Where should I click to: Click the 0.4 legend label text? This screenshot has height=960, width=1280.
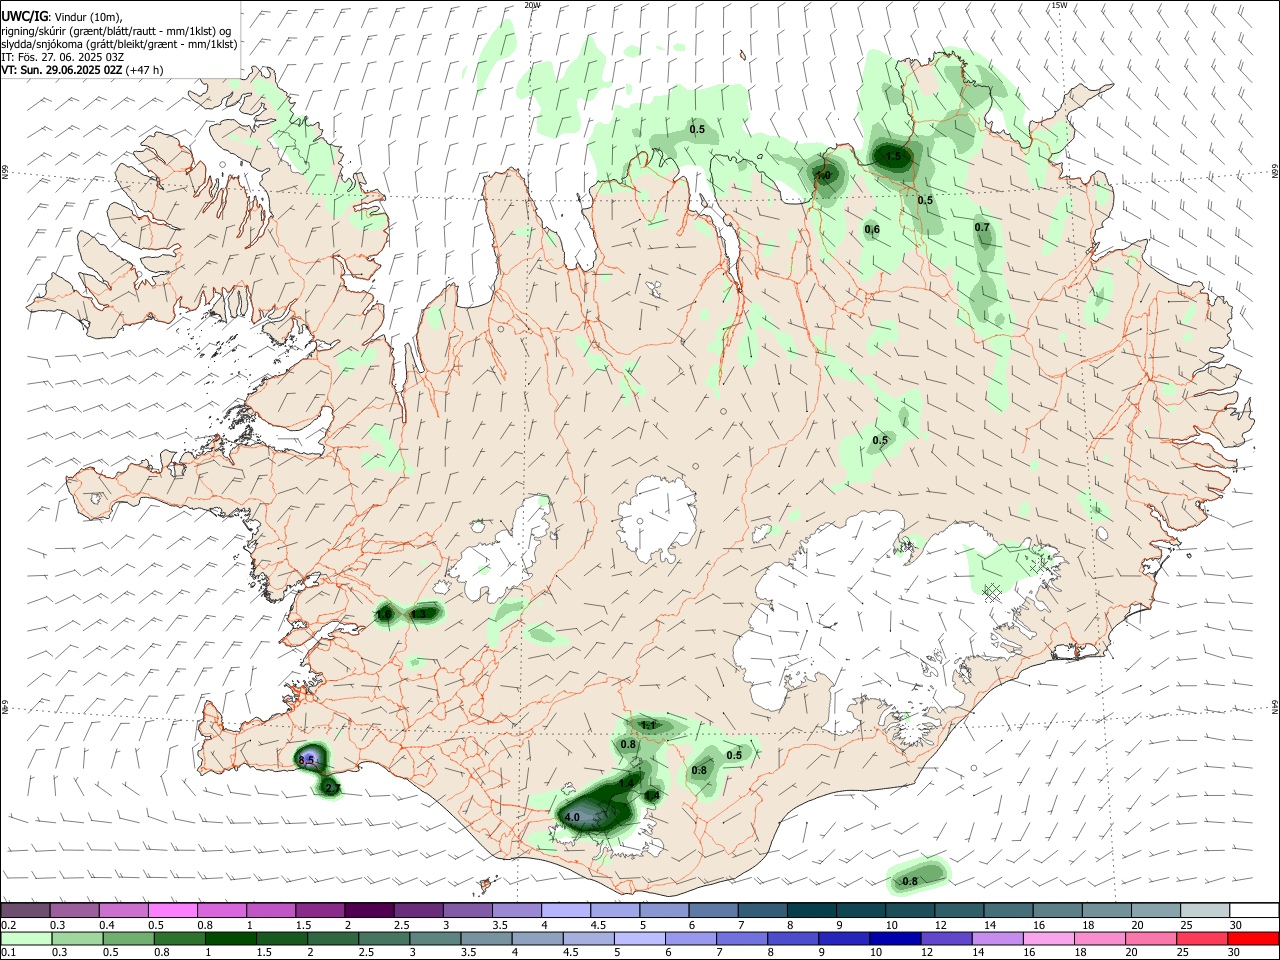point(106,925)
